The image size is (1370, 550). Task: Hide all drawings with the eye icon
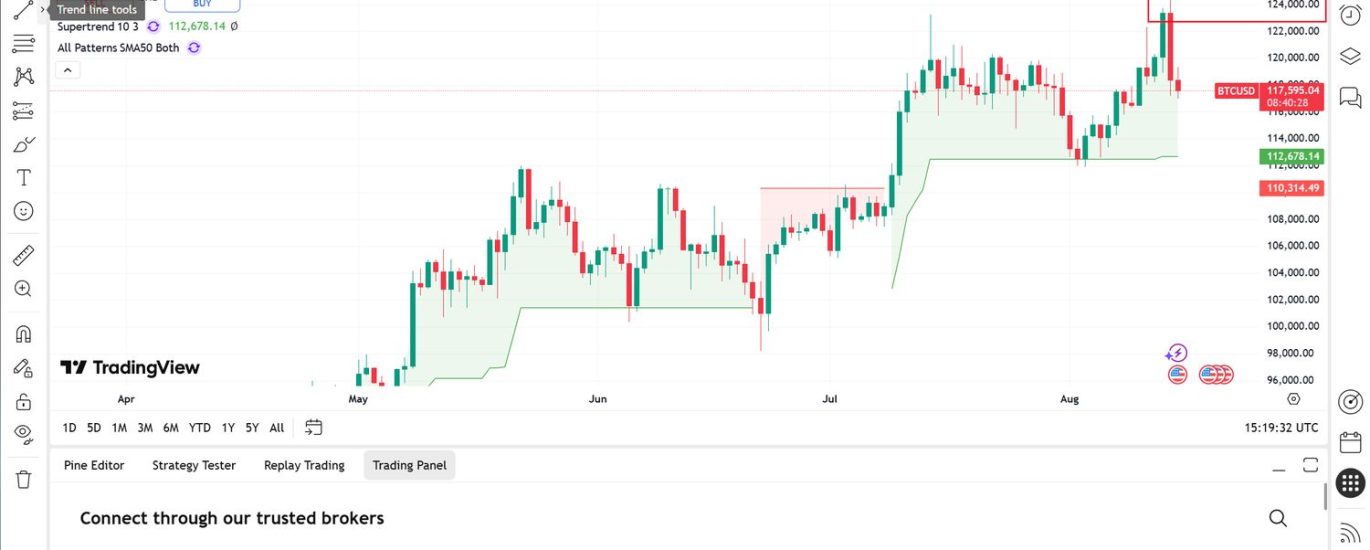24,434
